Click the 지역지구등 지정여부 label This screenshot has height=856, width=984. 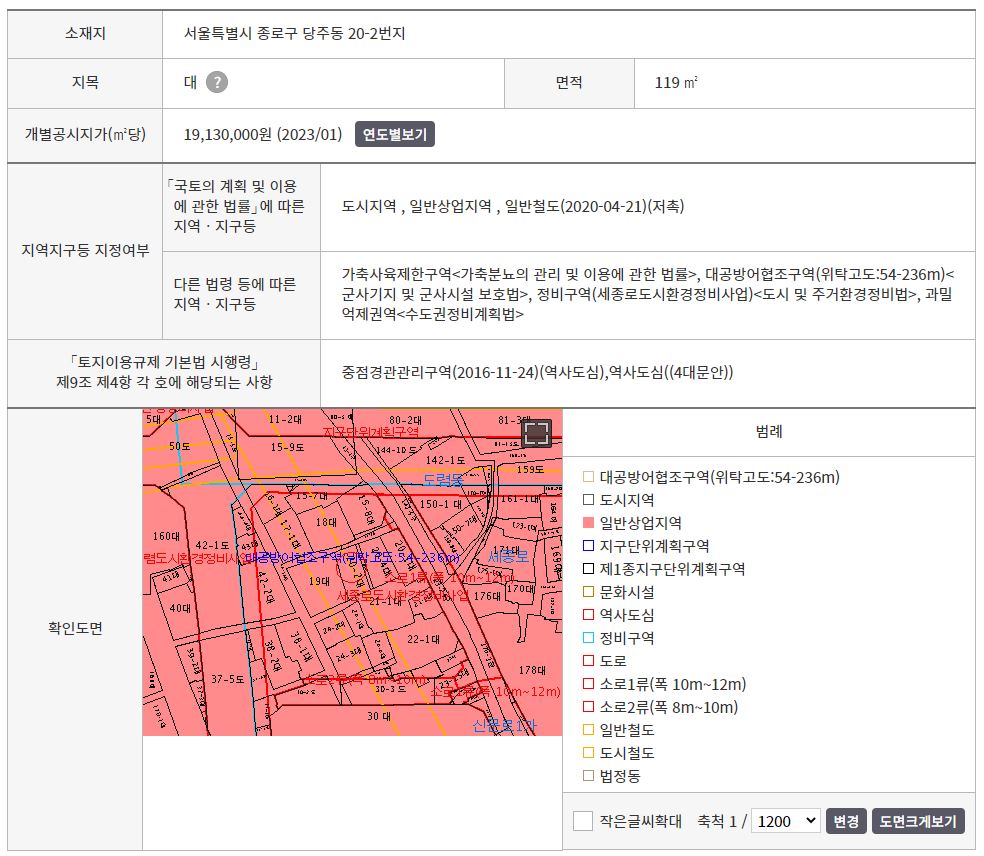click(x=85, y=250)
